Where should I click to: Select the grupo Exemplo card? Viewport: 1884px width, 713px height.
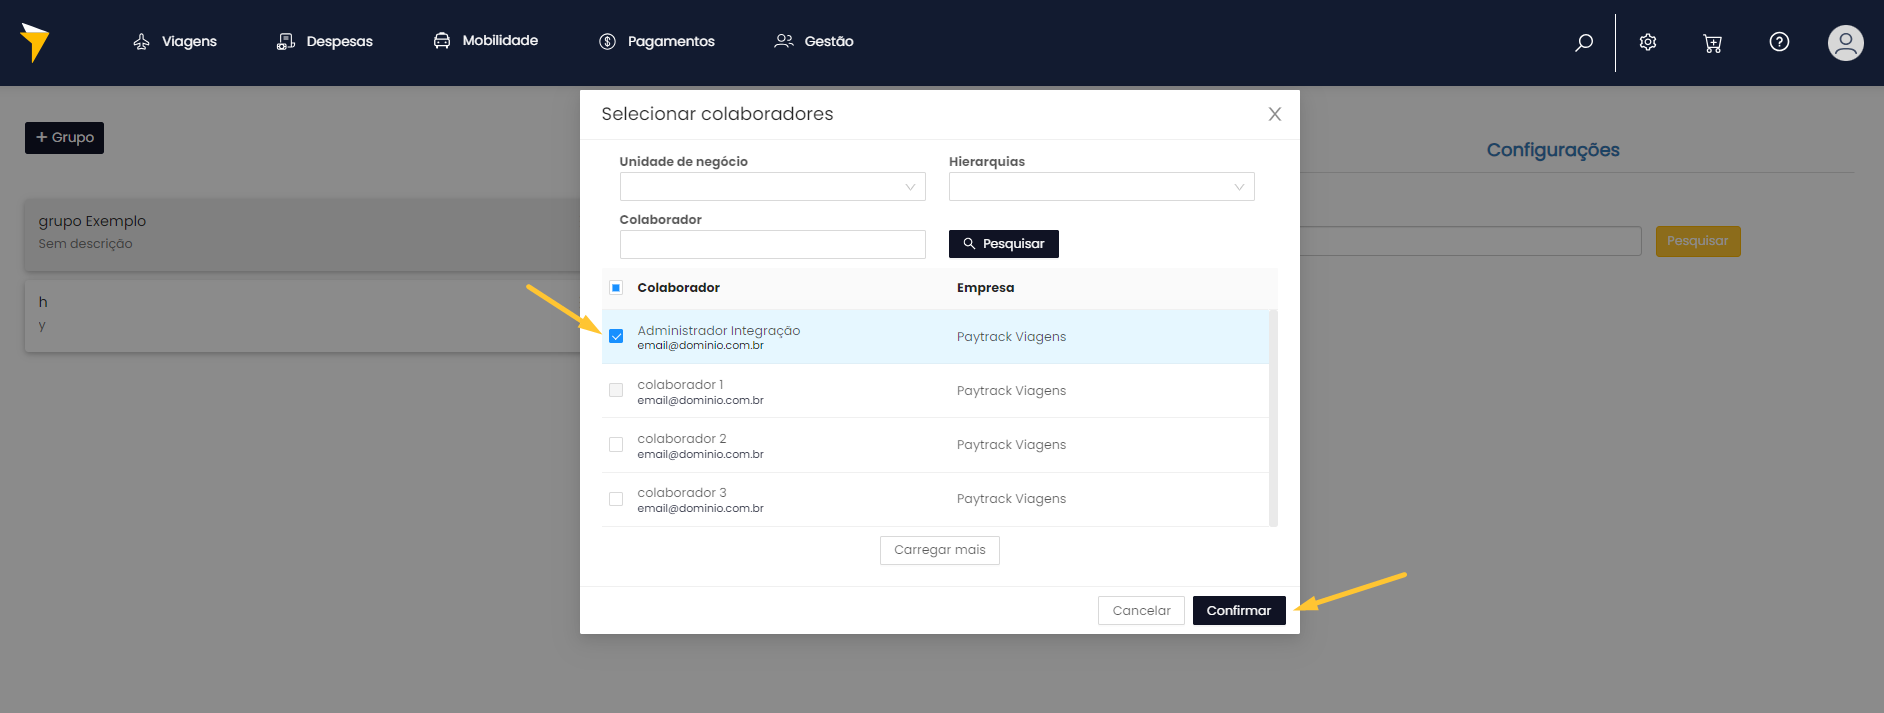pos(303,234)
